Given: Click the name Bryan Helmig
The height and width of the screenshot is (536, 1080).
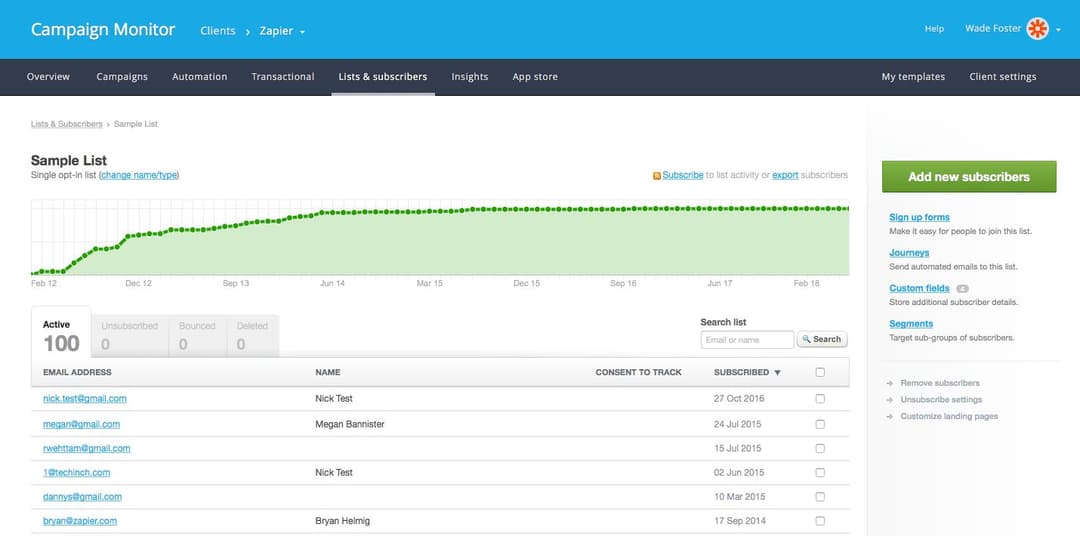Looking at the screenshot, I should [x=342, y=522].
